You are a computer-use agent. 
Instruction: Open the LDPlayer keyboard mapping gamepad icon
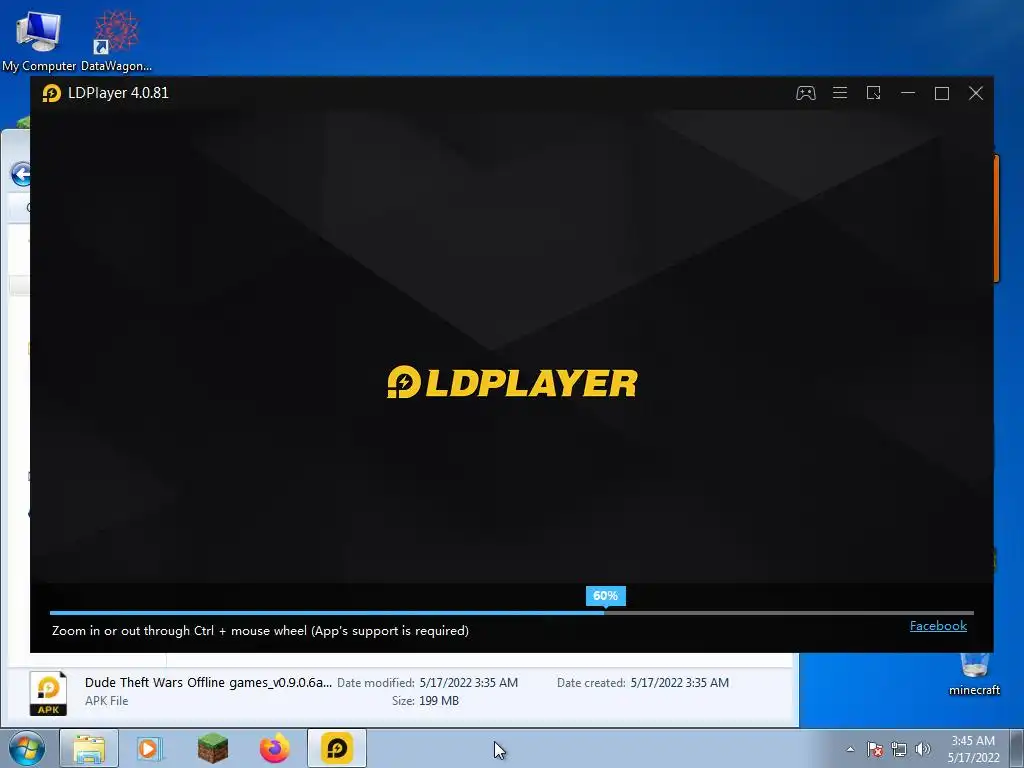(805, 93)
